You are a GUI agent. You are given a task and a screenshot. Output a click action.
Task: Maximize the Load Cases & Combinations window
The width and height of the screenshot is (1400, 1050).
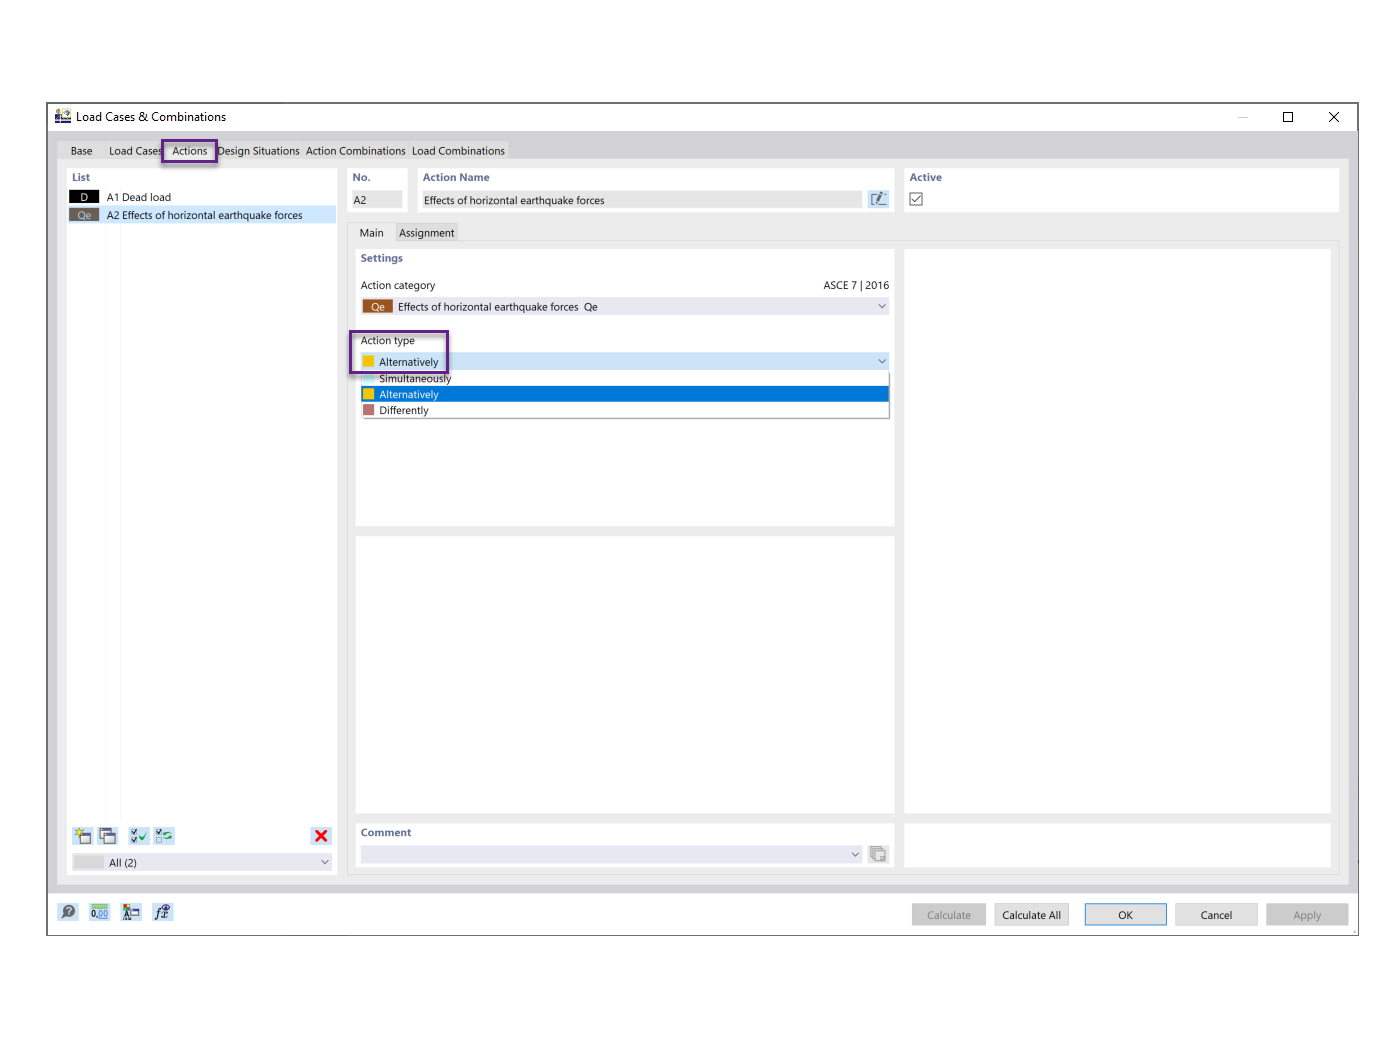[x=1288, y=117]
